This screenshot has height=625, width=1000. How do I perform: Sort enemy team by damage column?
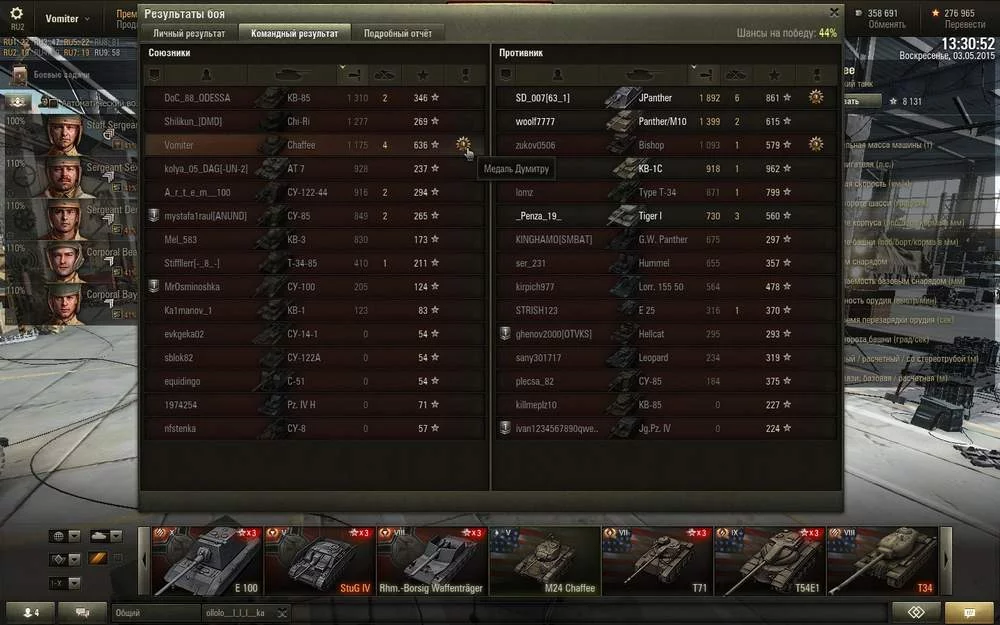coord(704,75)
